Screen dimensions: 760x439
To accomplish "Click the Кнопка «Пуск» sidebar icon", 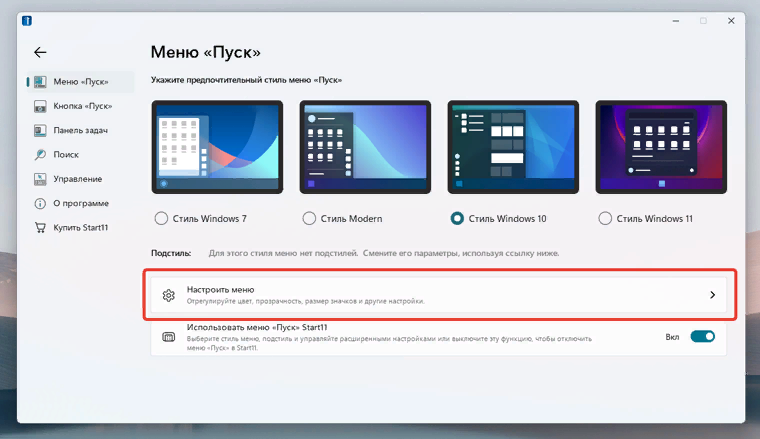I will 40,106.
